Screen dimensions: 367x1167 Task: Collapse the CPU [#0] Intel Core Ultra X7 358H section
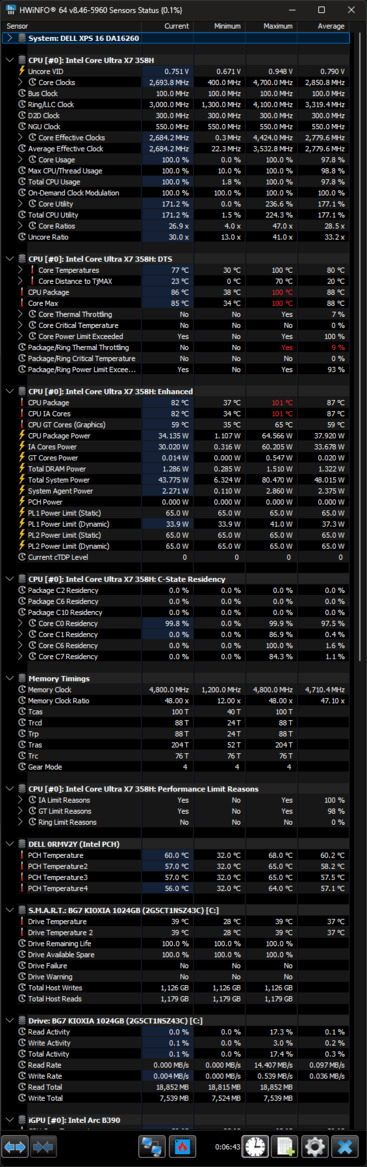[9, 60]
